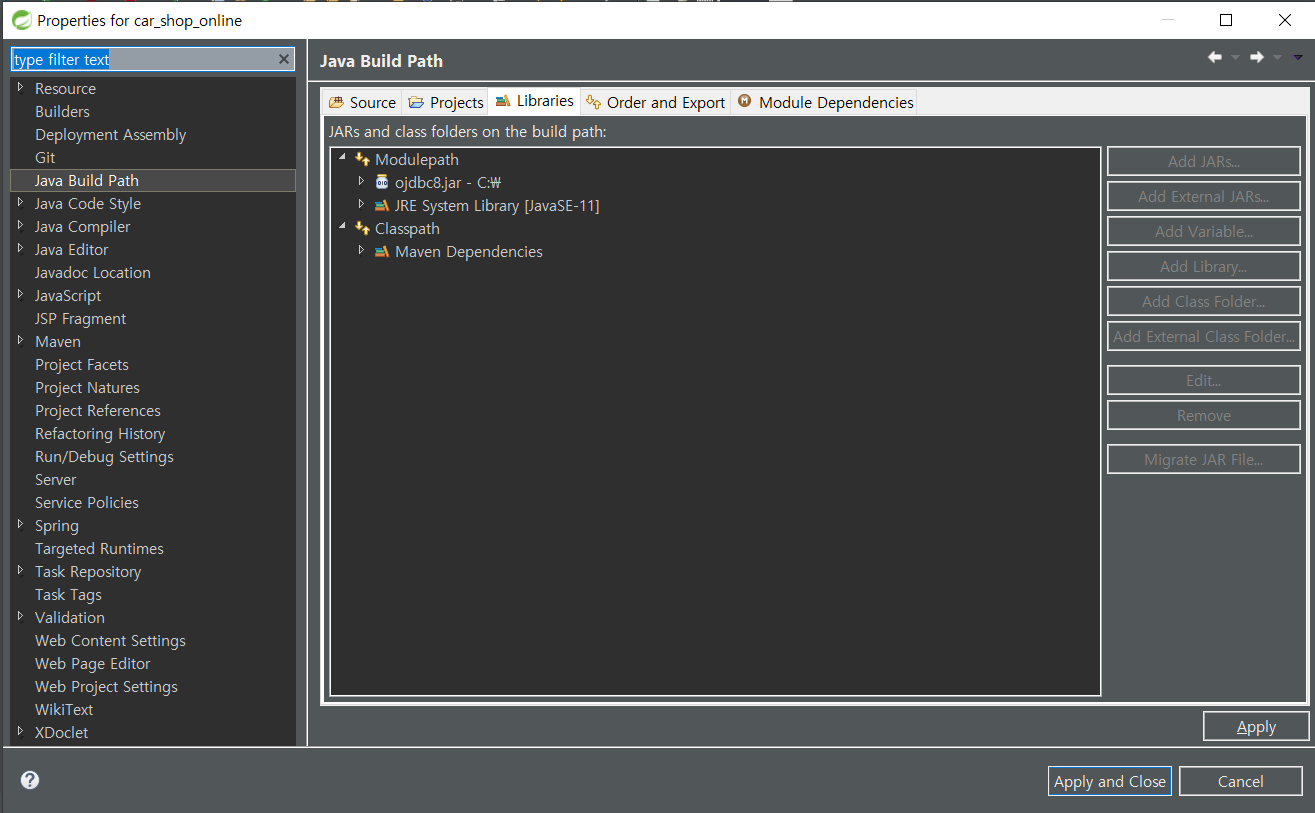Select JSP Fragment page
This screenshot has width=1315, height=813.
pos(80,318)
